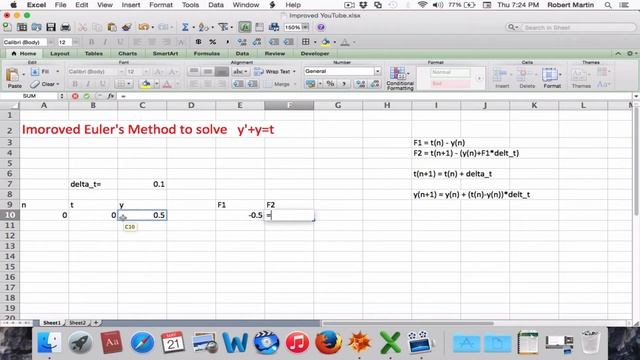640x360 pixels.
Task: Open Firefox from the Dock
Action: (328, 342)
